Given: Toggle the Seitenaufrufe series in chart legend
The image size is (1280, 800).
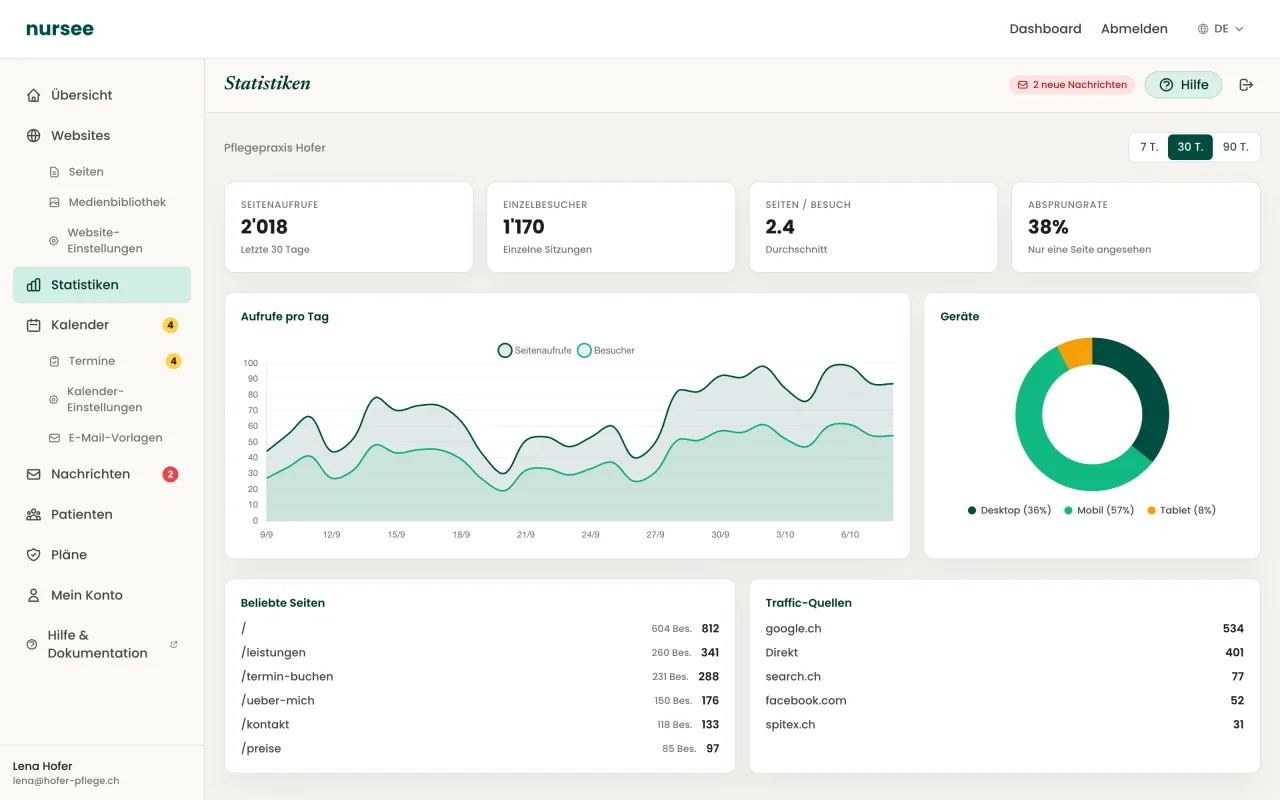Looking at the screenshot, I should [x=535, y=351].
